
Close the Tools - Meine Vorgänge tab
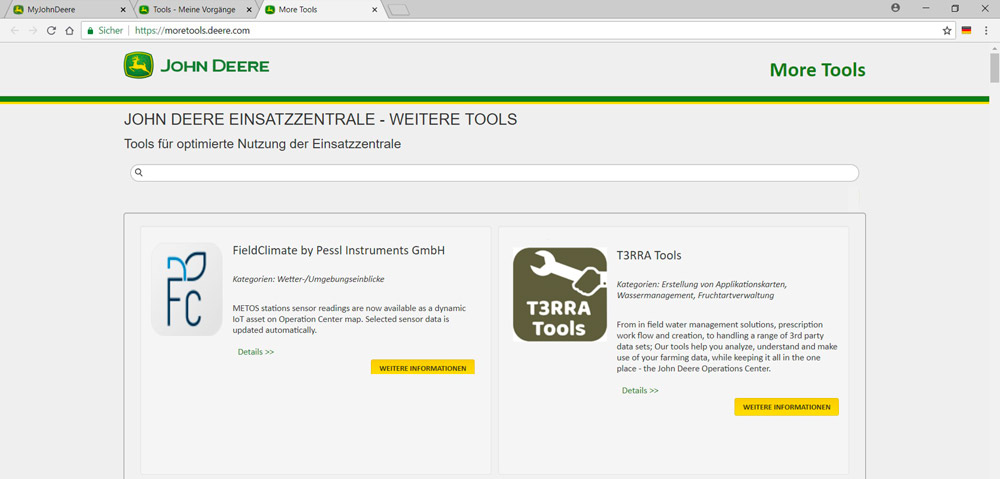249,10
